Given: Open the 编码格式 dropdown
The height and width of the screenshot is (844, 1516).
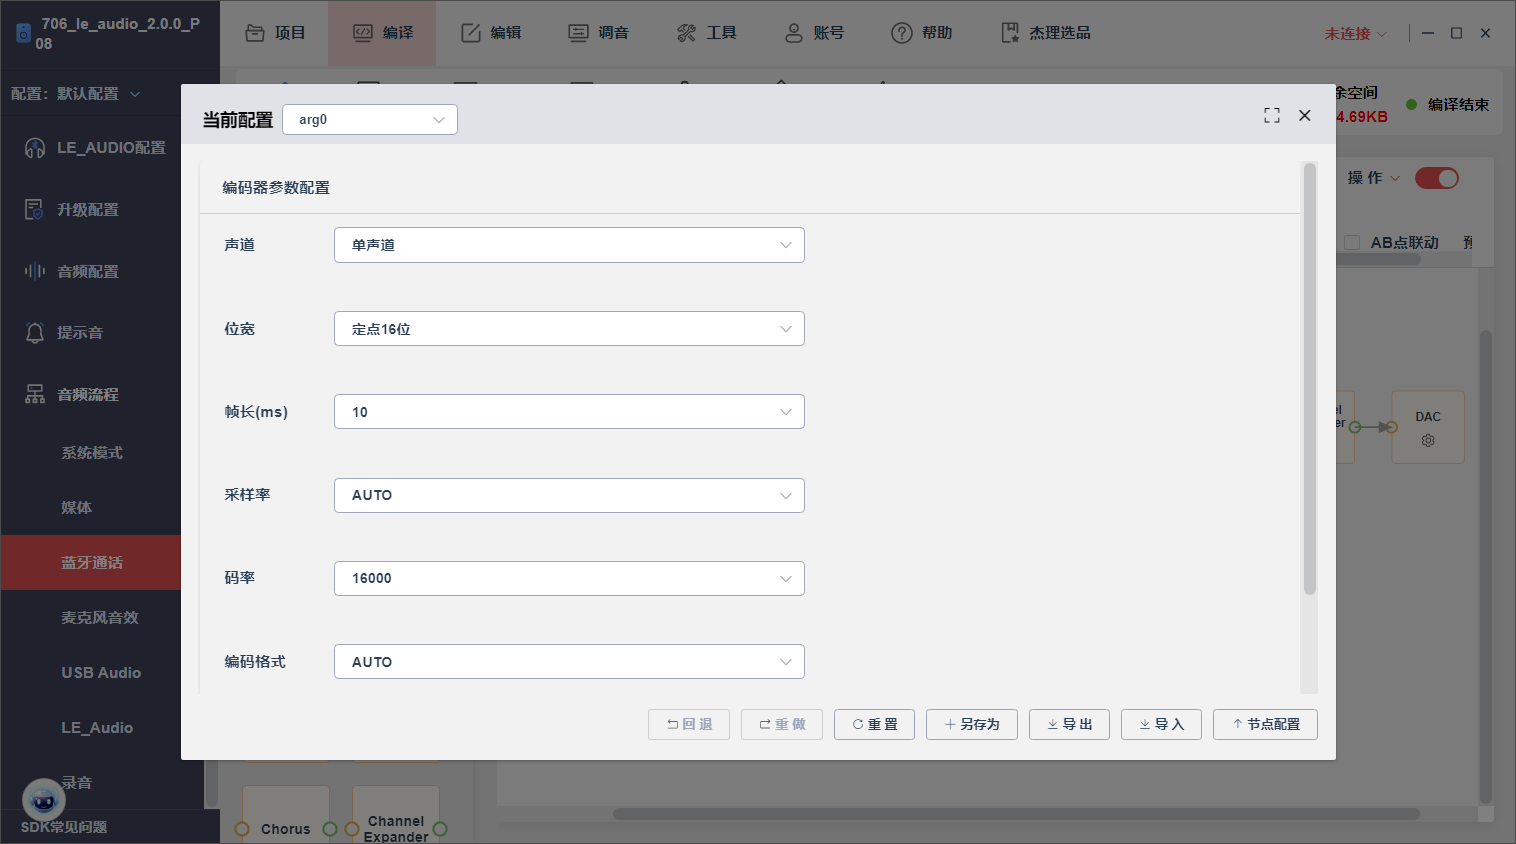Looking at the screenshot, I should 569,662.
